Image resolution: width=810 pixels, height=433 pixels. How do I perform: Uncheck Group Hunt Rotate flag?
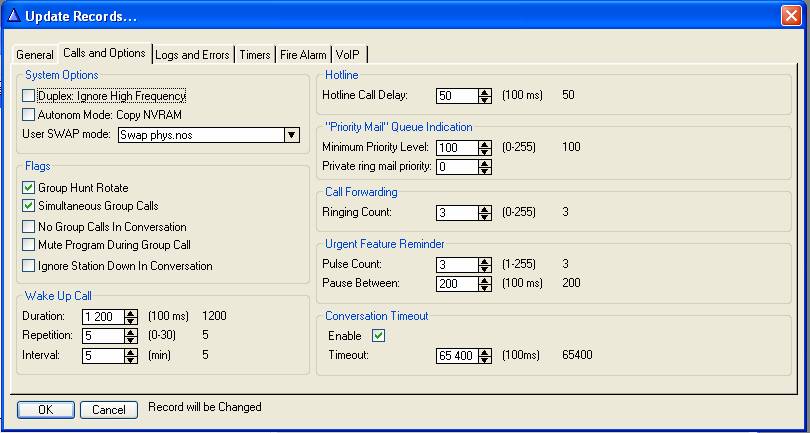point(29,188)
